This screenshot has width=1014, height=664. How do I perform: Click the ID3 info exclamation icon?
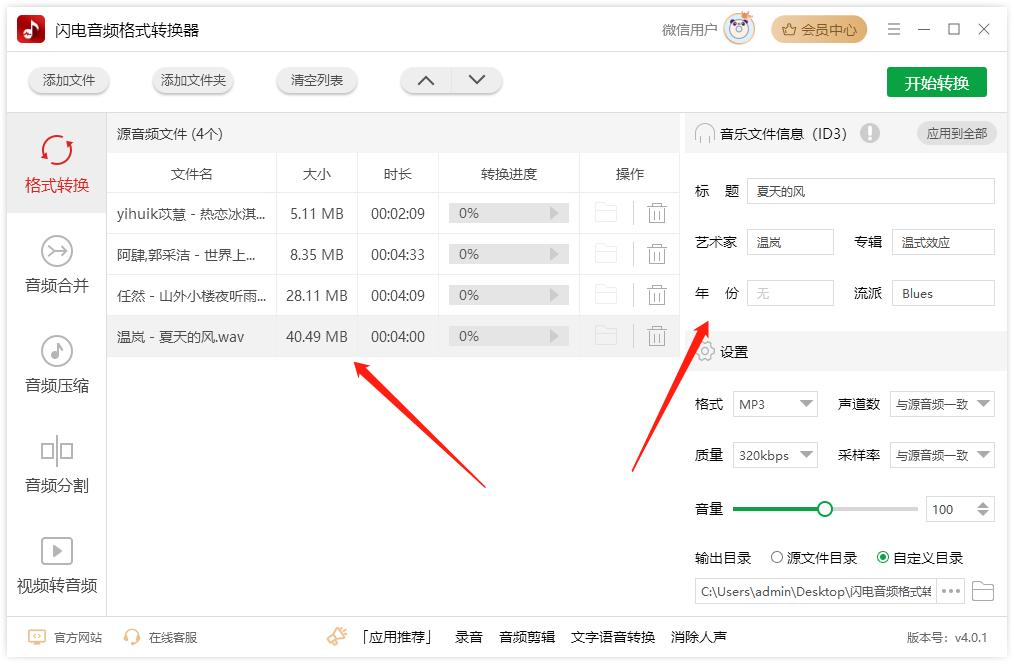[x=870, y=132]
